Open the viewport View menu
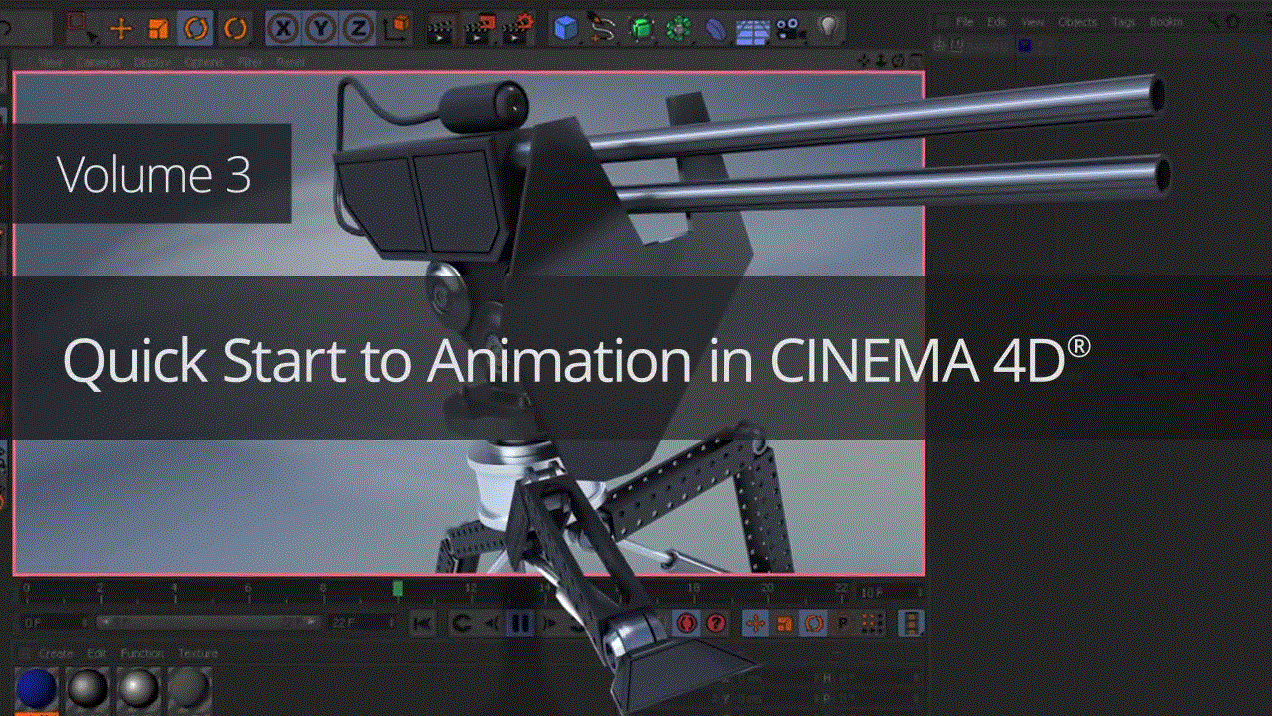Image resolution: width=1272 pixels, height=716 pixels. (x=50, y=62)
